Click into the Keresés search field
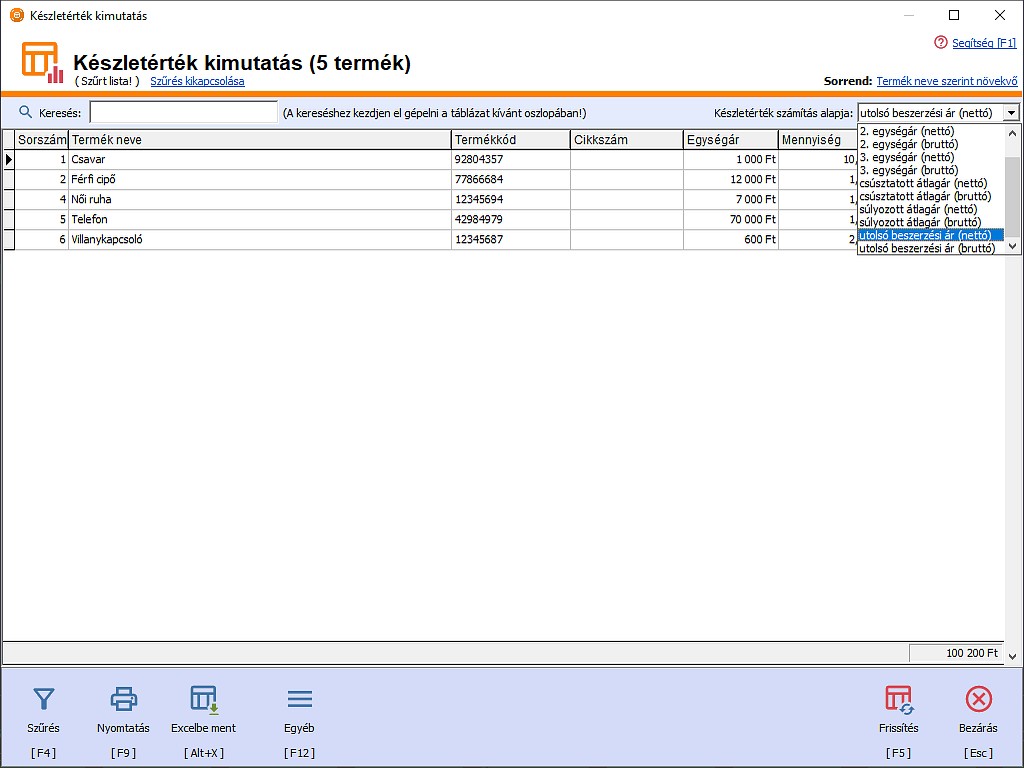The width and height of the screenshot is (1024, 768). pyautogui.click(x=183, y=113)
